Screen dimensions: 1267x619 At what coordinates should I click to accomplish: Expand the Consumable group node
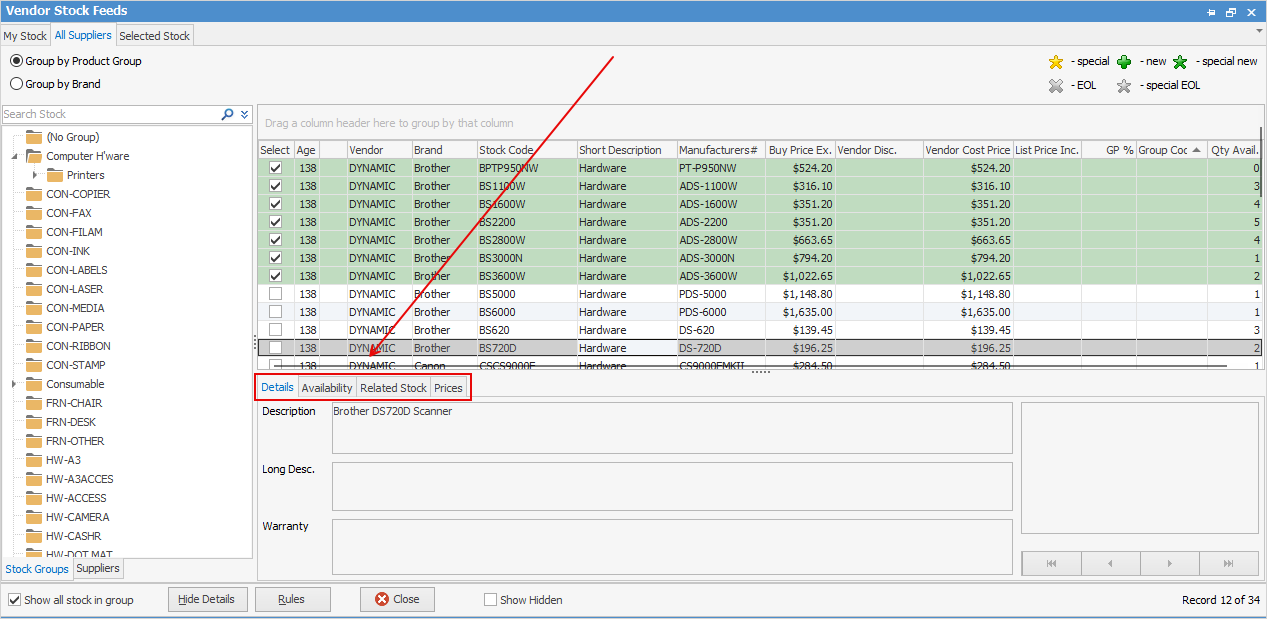(x=15, y=384)
